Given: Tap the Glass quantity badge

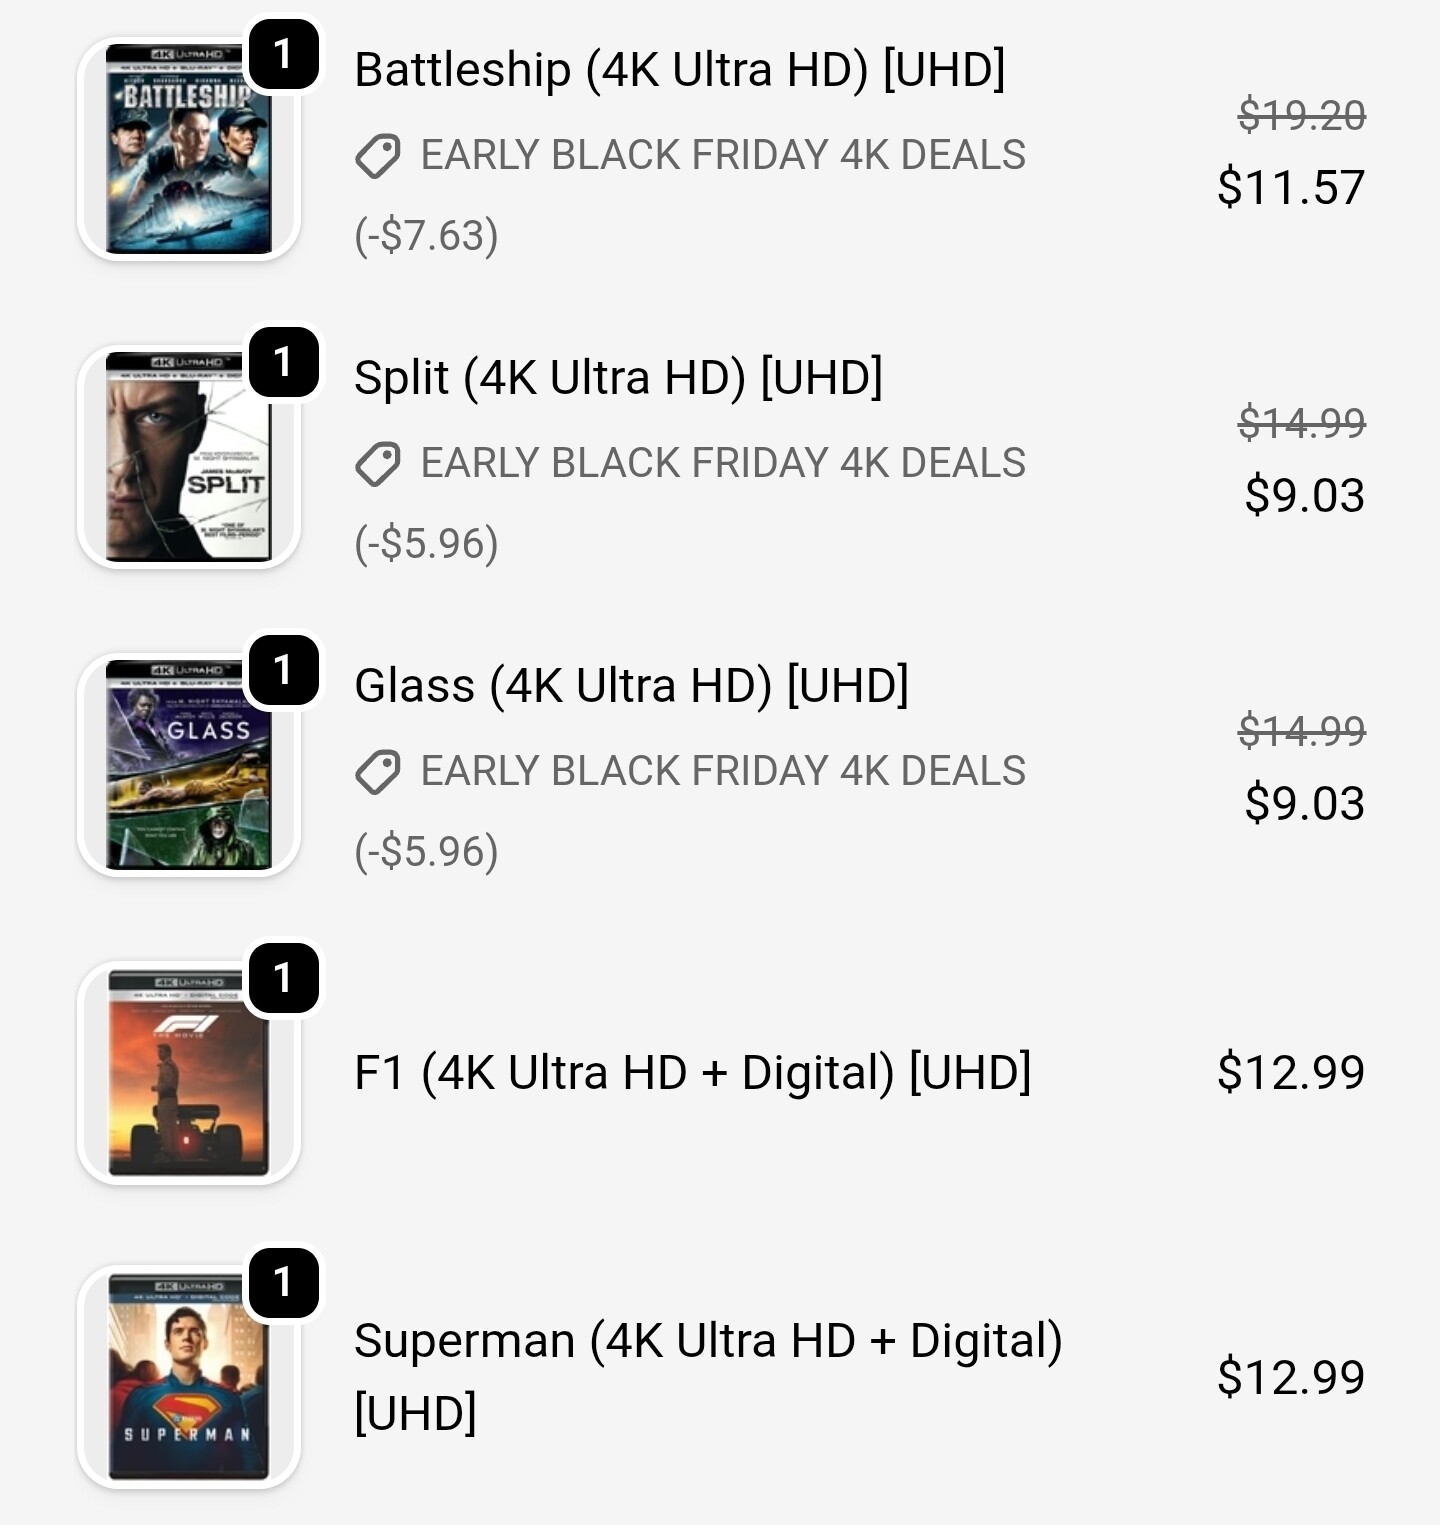Looking at the screenshot, I should pyautogui.click(x=283, y=670).
